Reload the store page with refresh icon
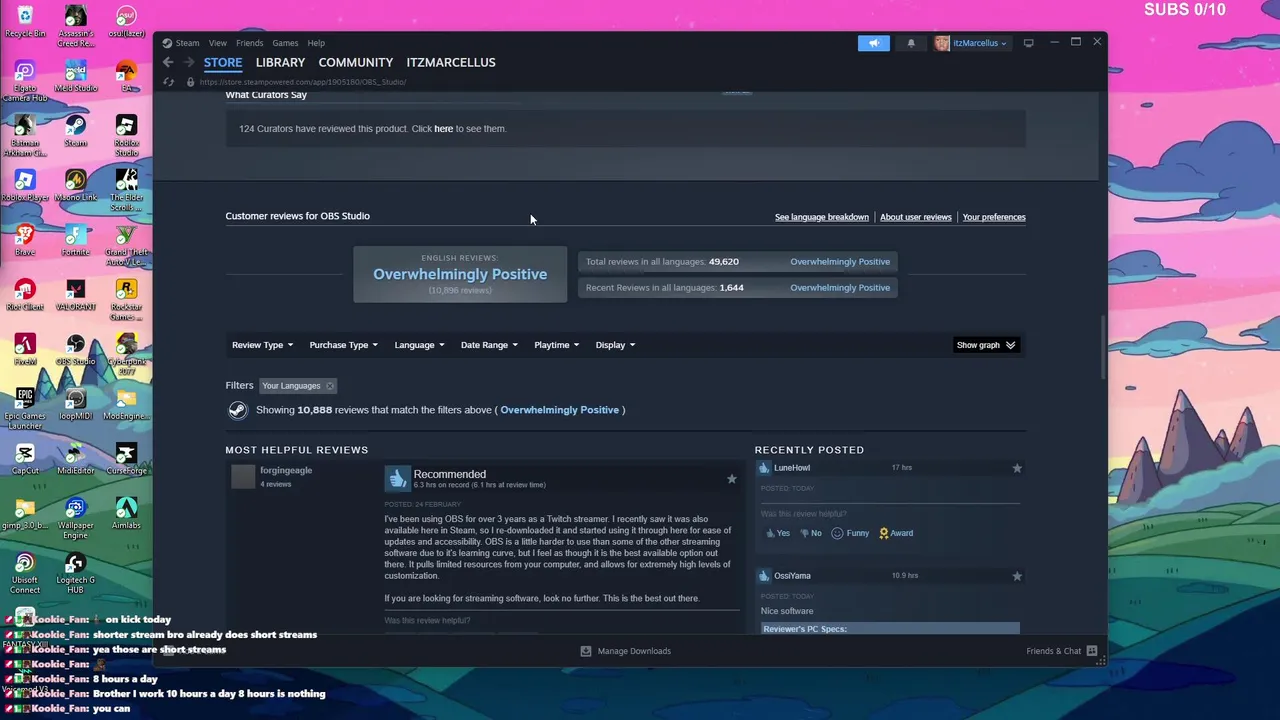This screenshot has width=1280, height=720. coord(168,82)
